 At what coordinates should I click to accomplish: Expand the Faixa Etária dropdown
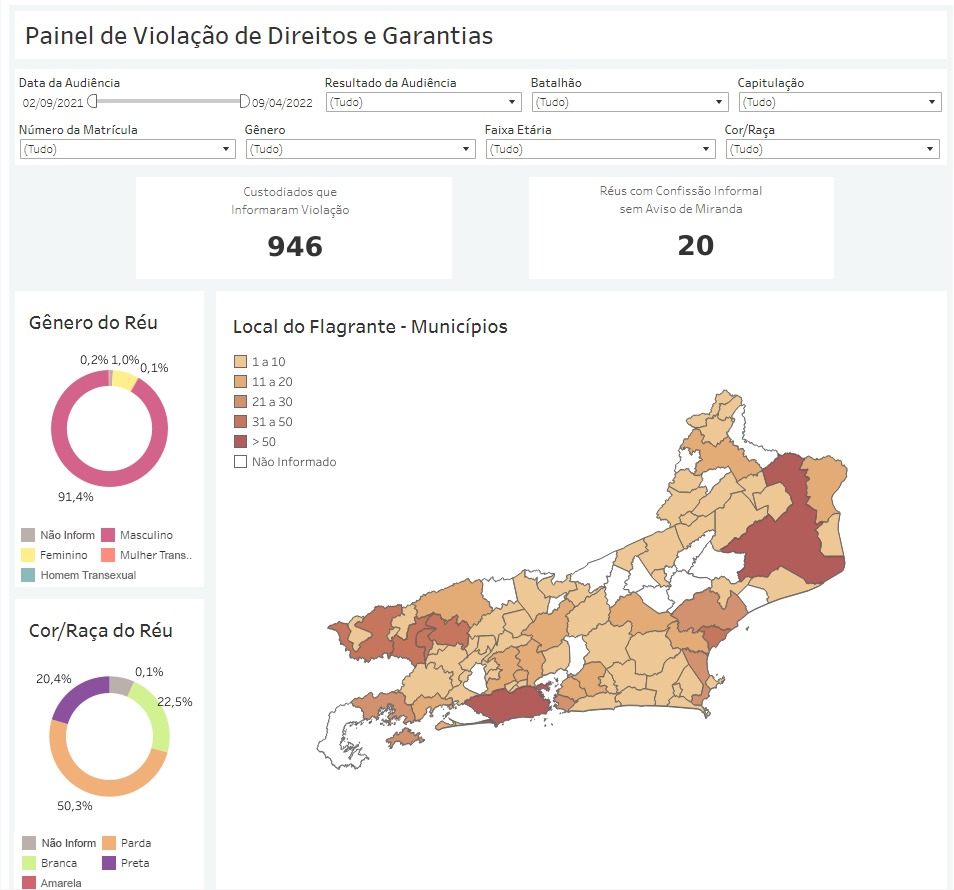pos(600,149)
